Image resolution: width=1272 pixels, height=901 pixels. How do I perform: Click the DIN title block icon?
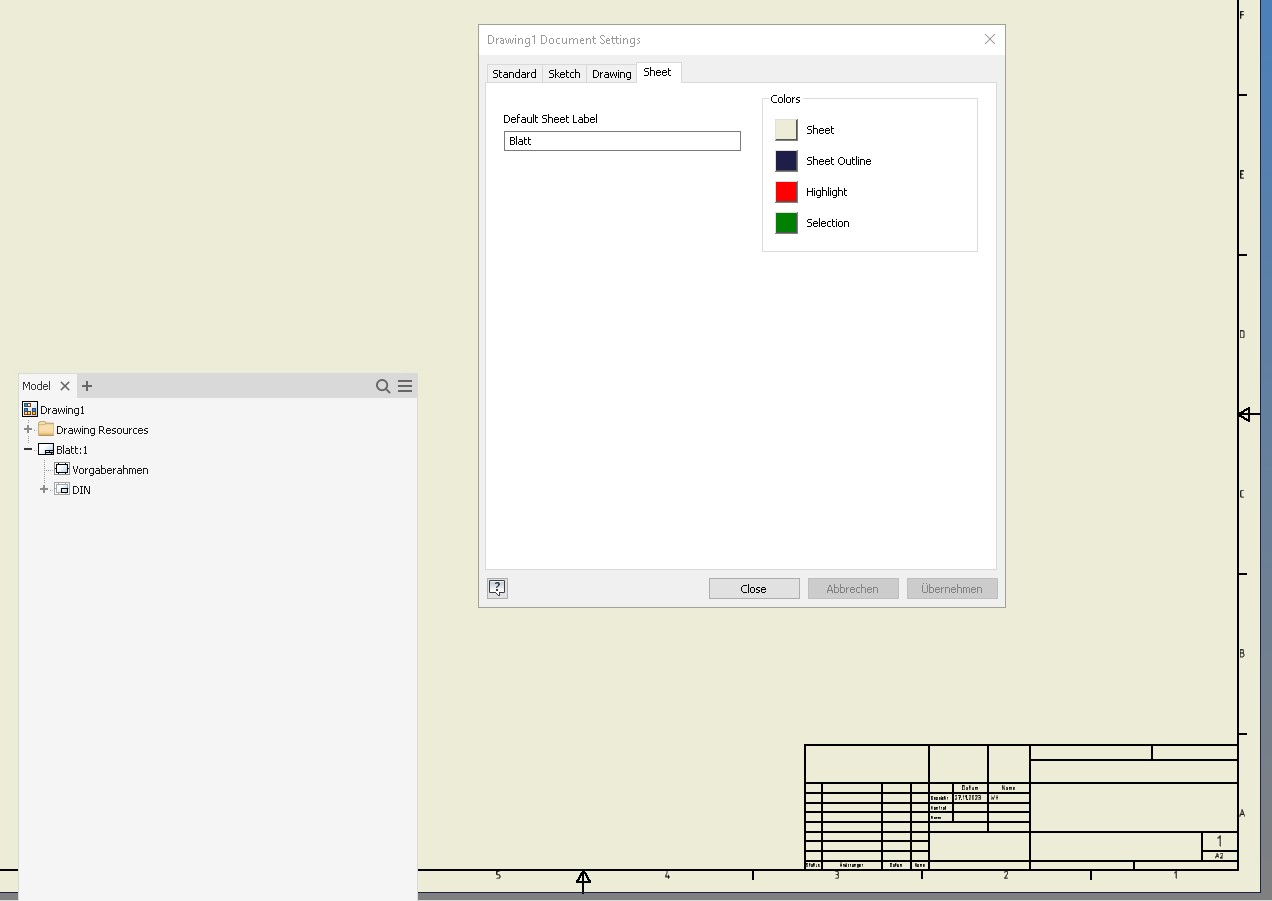pos(61,489)
